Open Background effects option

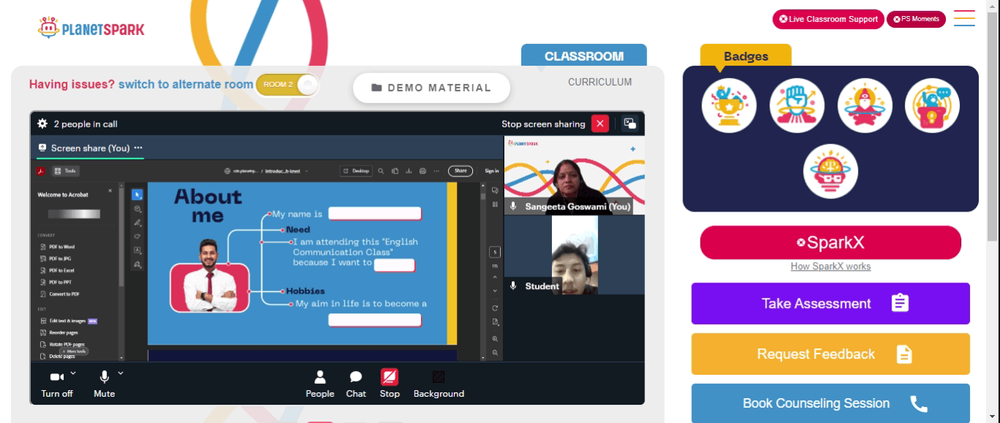(439, 384)
